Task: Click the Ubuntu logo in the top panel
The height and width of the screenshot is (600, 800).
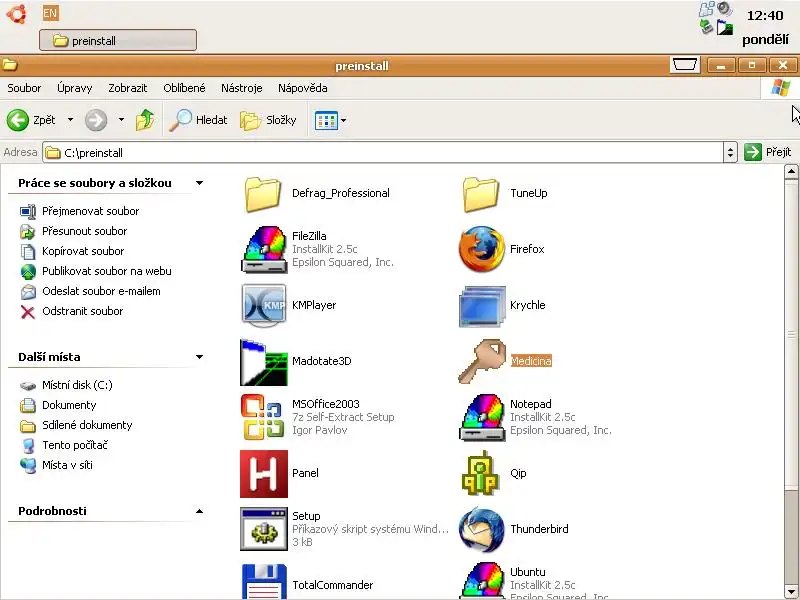Action: click(16, 13)
